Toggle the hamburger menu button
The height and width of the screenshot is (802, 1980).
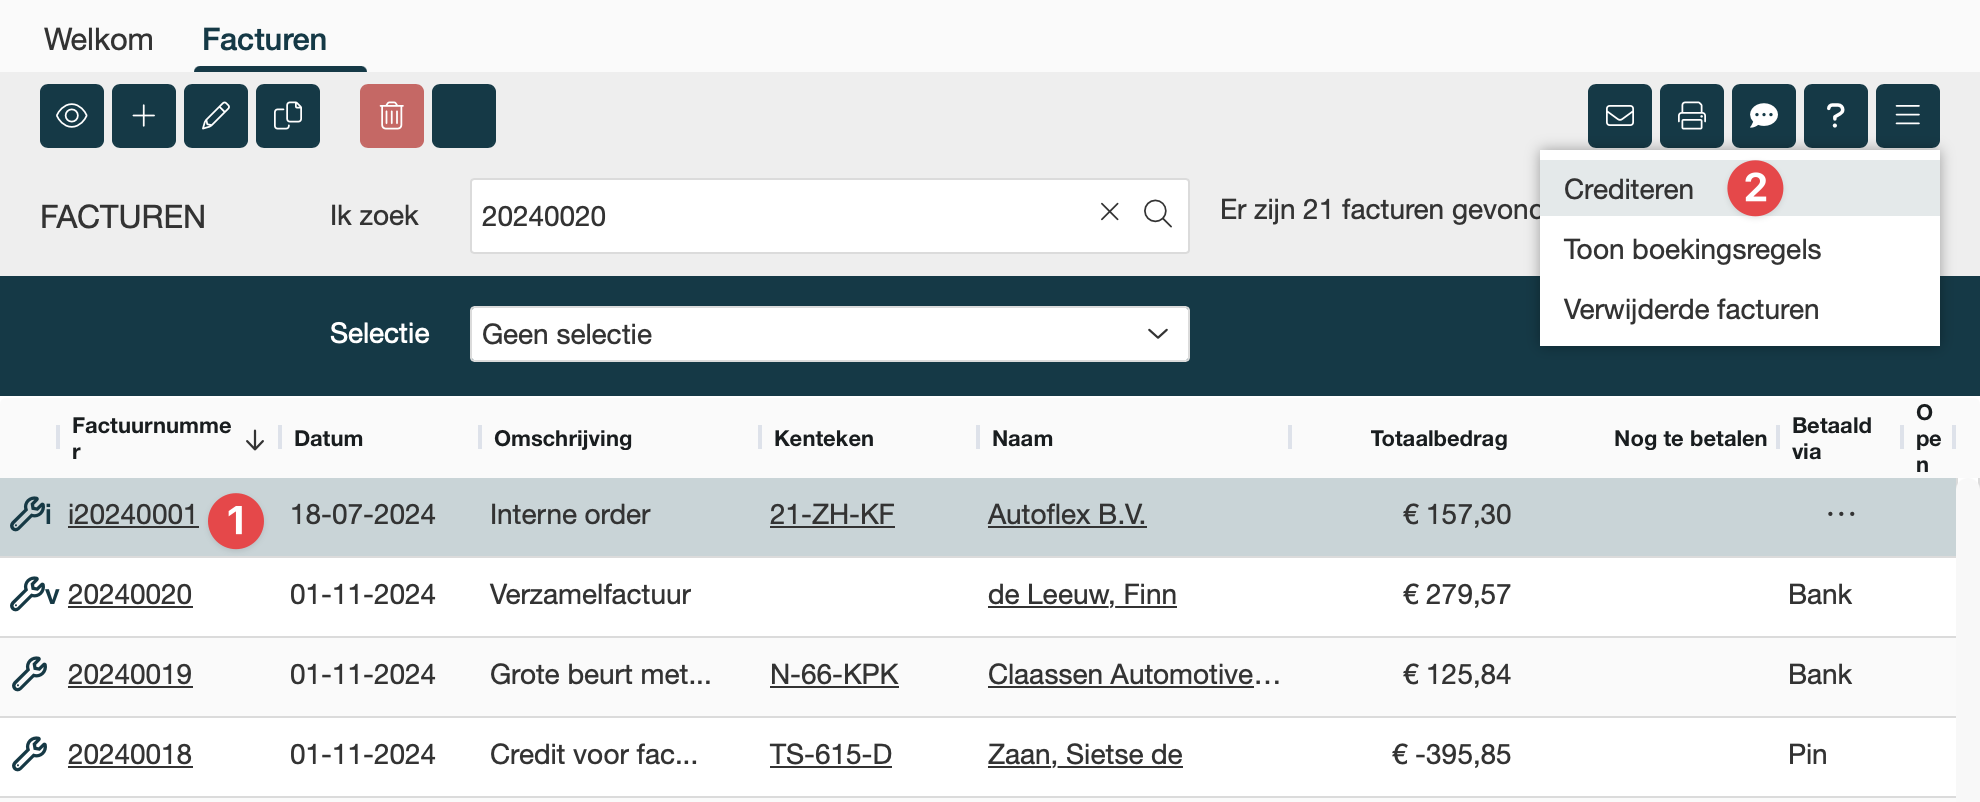[x=1908, y=116]
